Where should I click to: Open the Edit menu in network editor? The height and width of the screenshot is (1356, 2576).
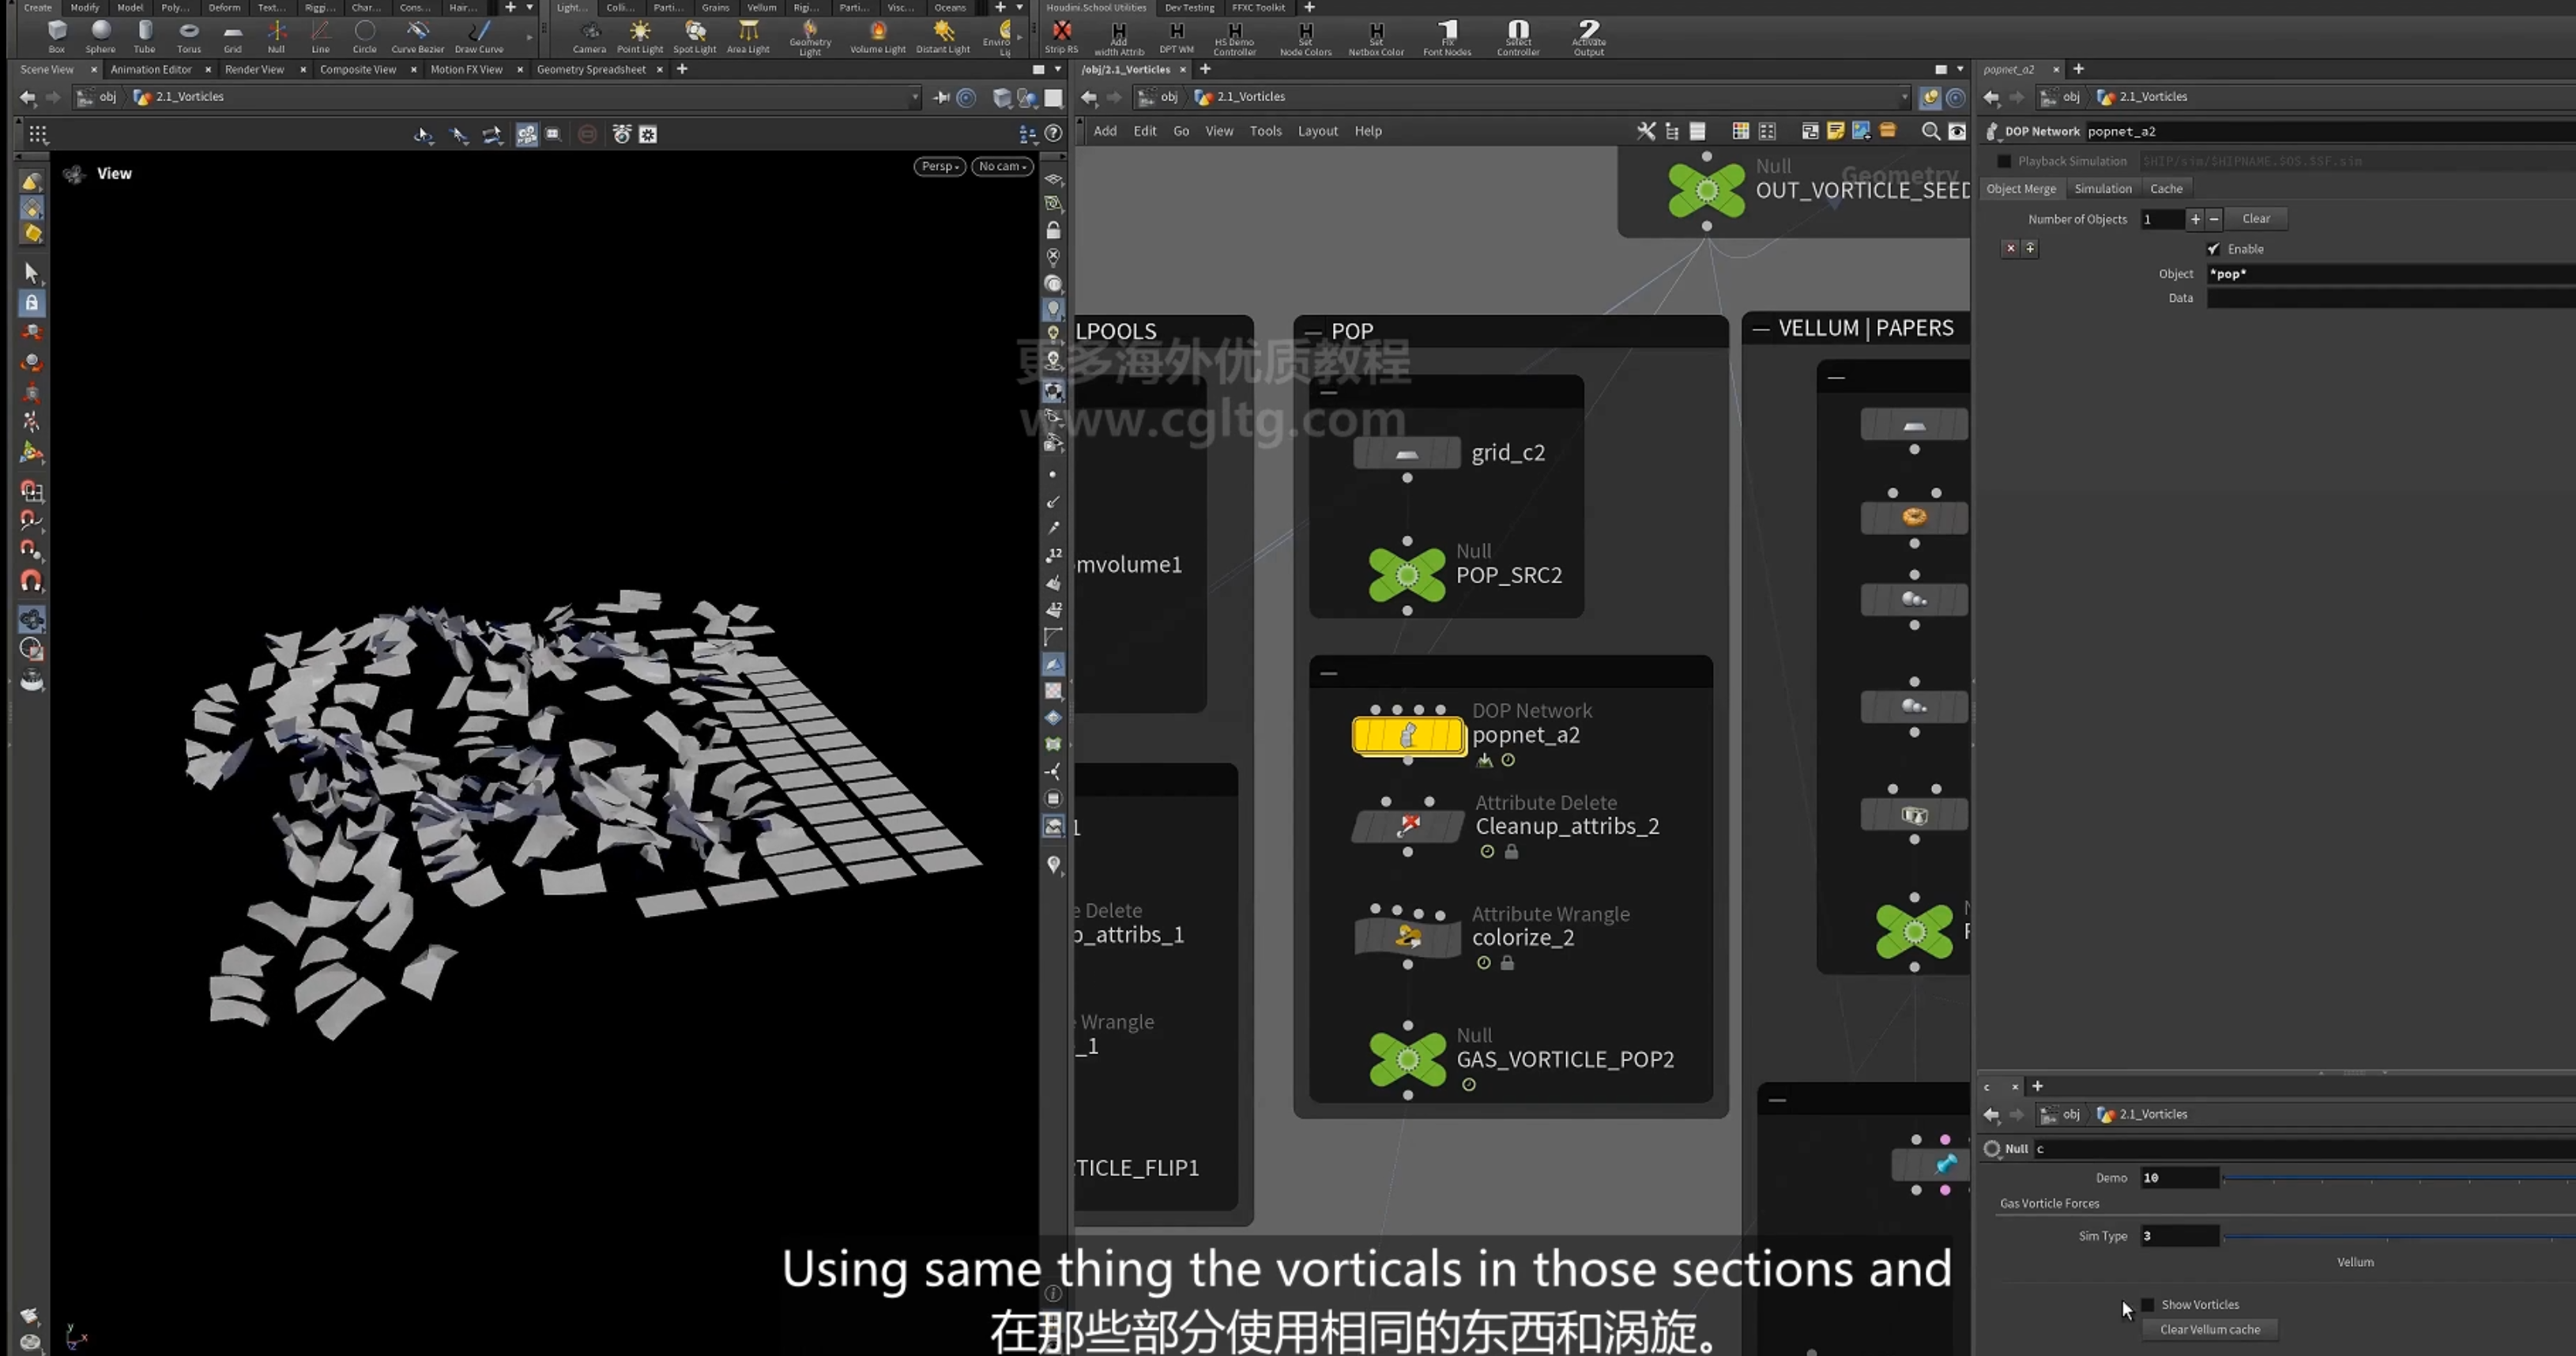pyautogui.click(x=1145, y=131)
